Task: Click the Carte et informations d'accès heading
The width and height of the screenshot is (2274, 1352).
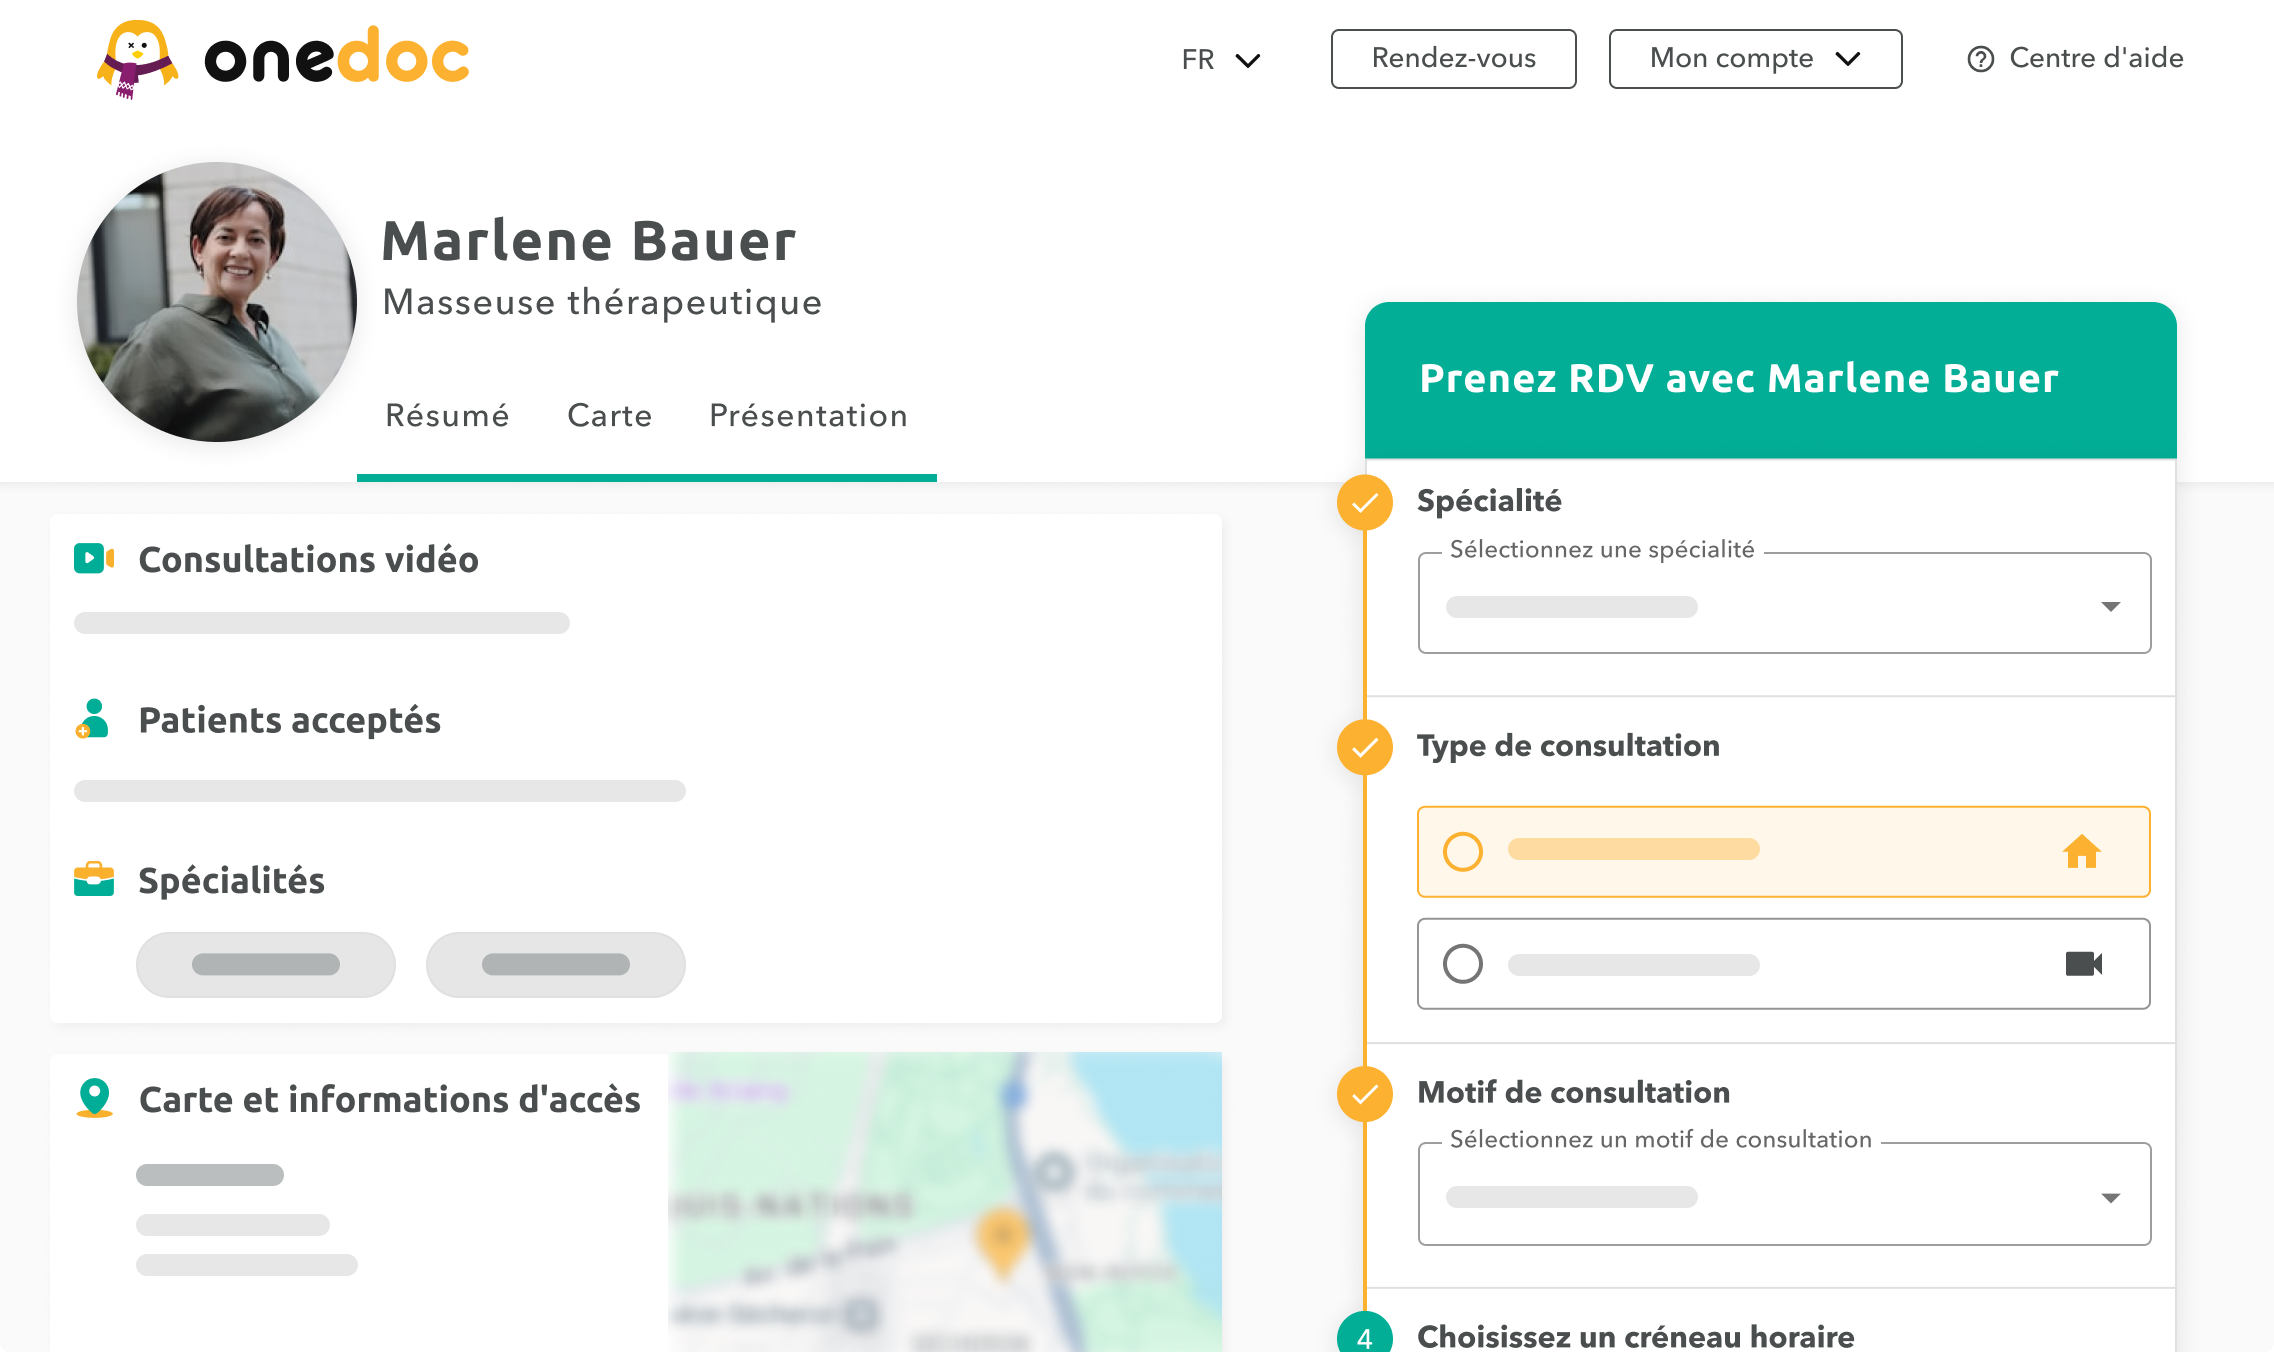Action: 390,1099
